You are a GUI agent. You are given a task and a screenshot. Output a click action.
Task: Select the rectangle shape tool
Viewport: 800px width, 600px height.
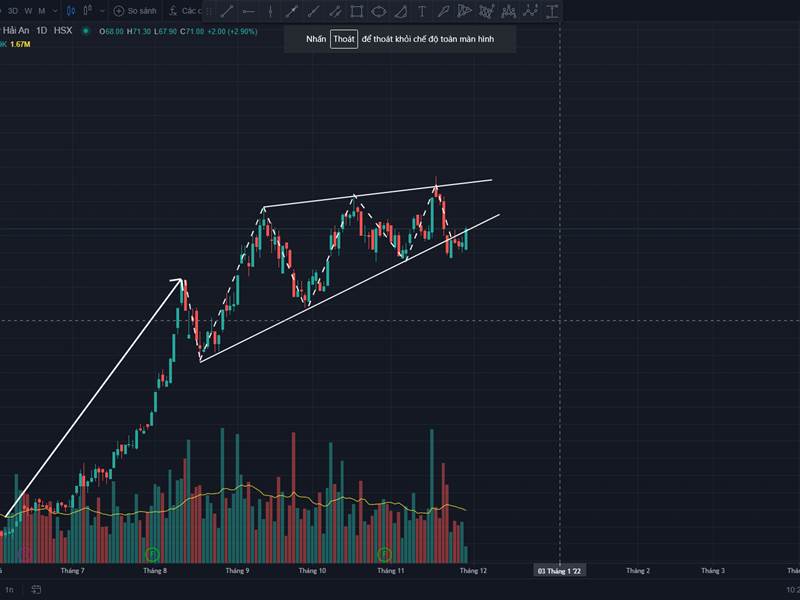pyautogui.click(x=357, y=11)
